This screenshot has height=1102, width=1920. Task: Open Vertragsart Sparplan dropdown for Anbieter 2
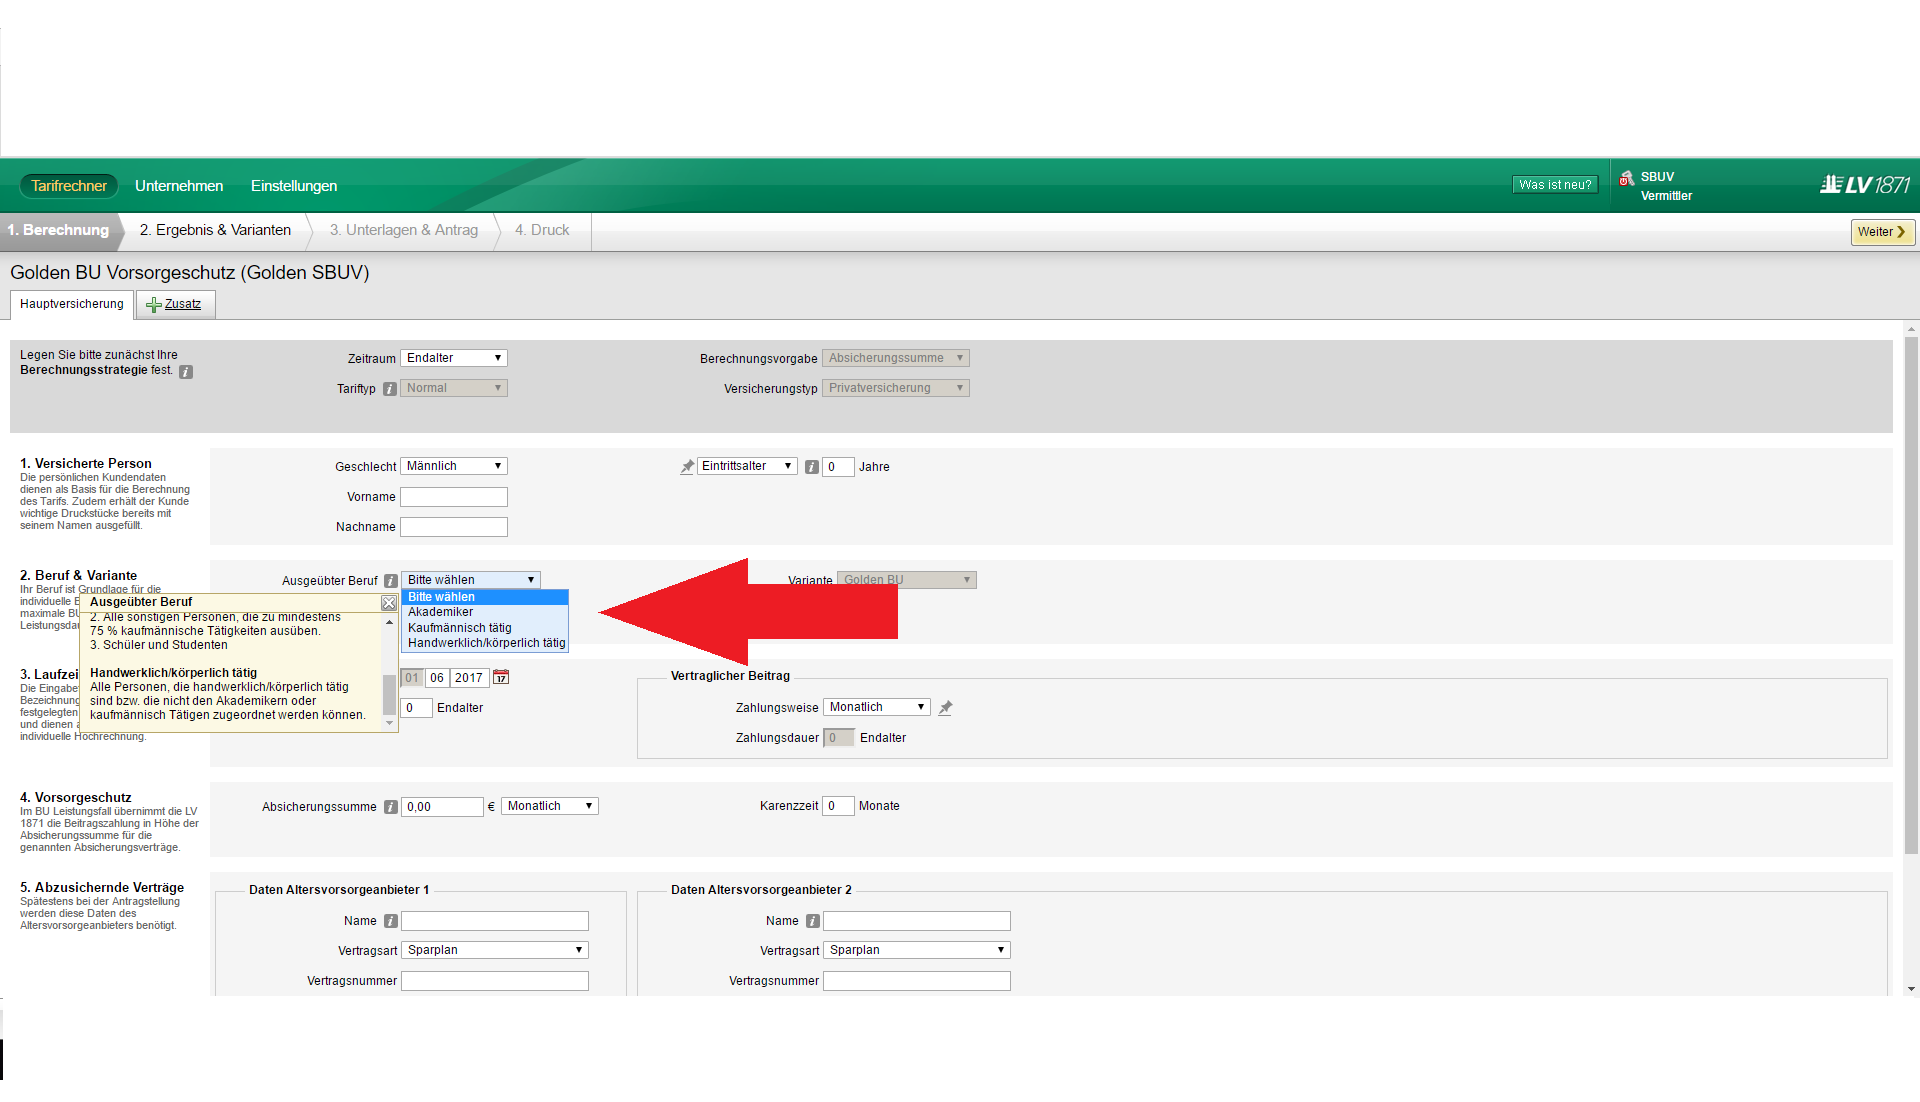[917, 950]
